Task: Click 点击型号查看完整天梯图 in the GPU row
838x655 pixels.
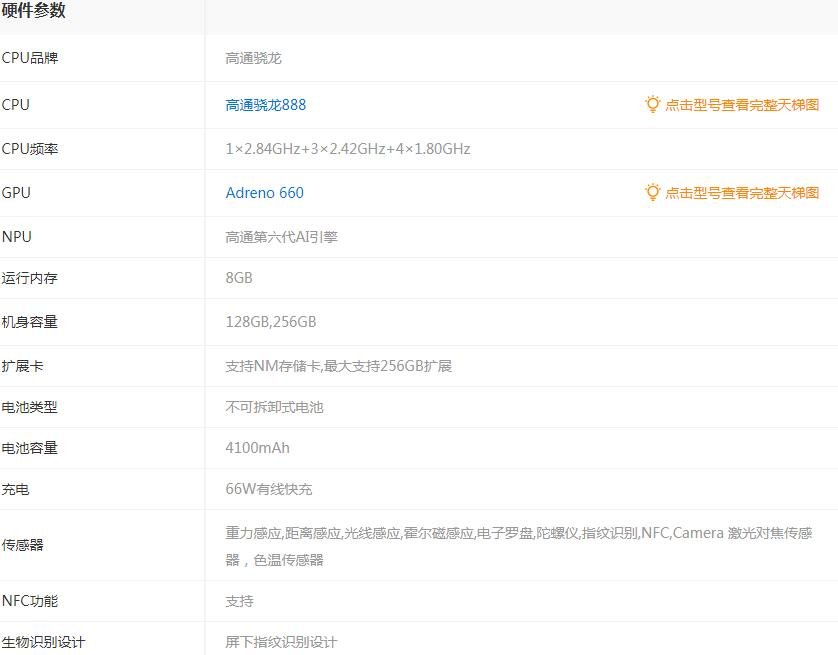Action: (x=742, y=193)
